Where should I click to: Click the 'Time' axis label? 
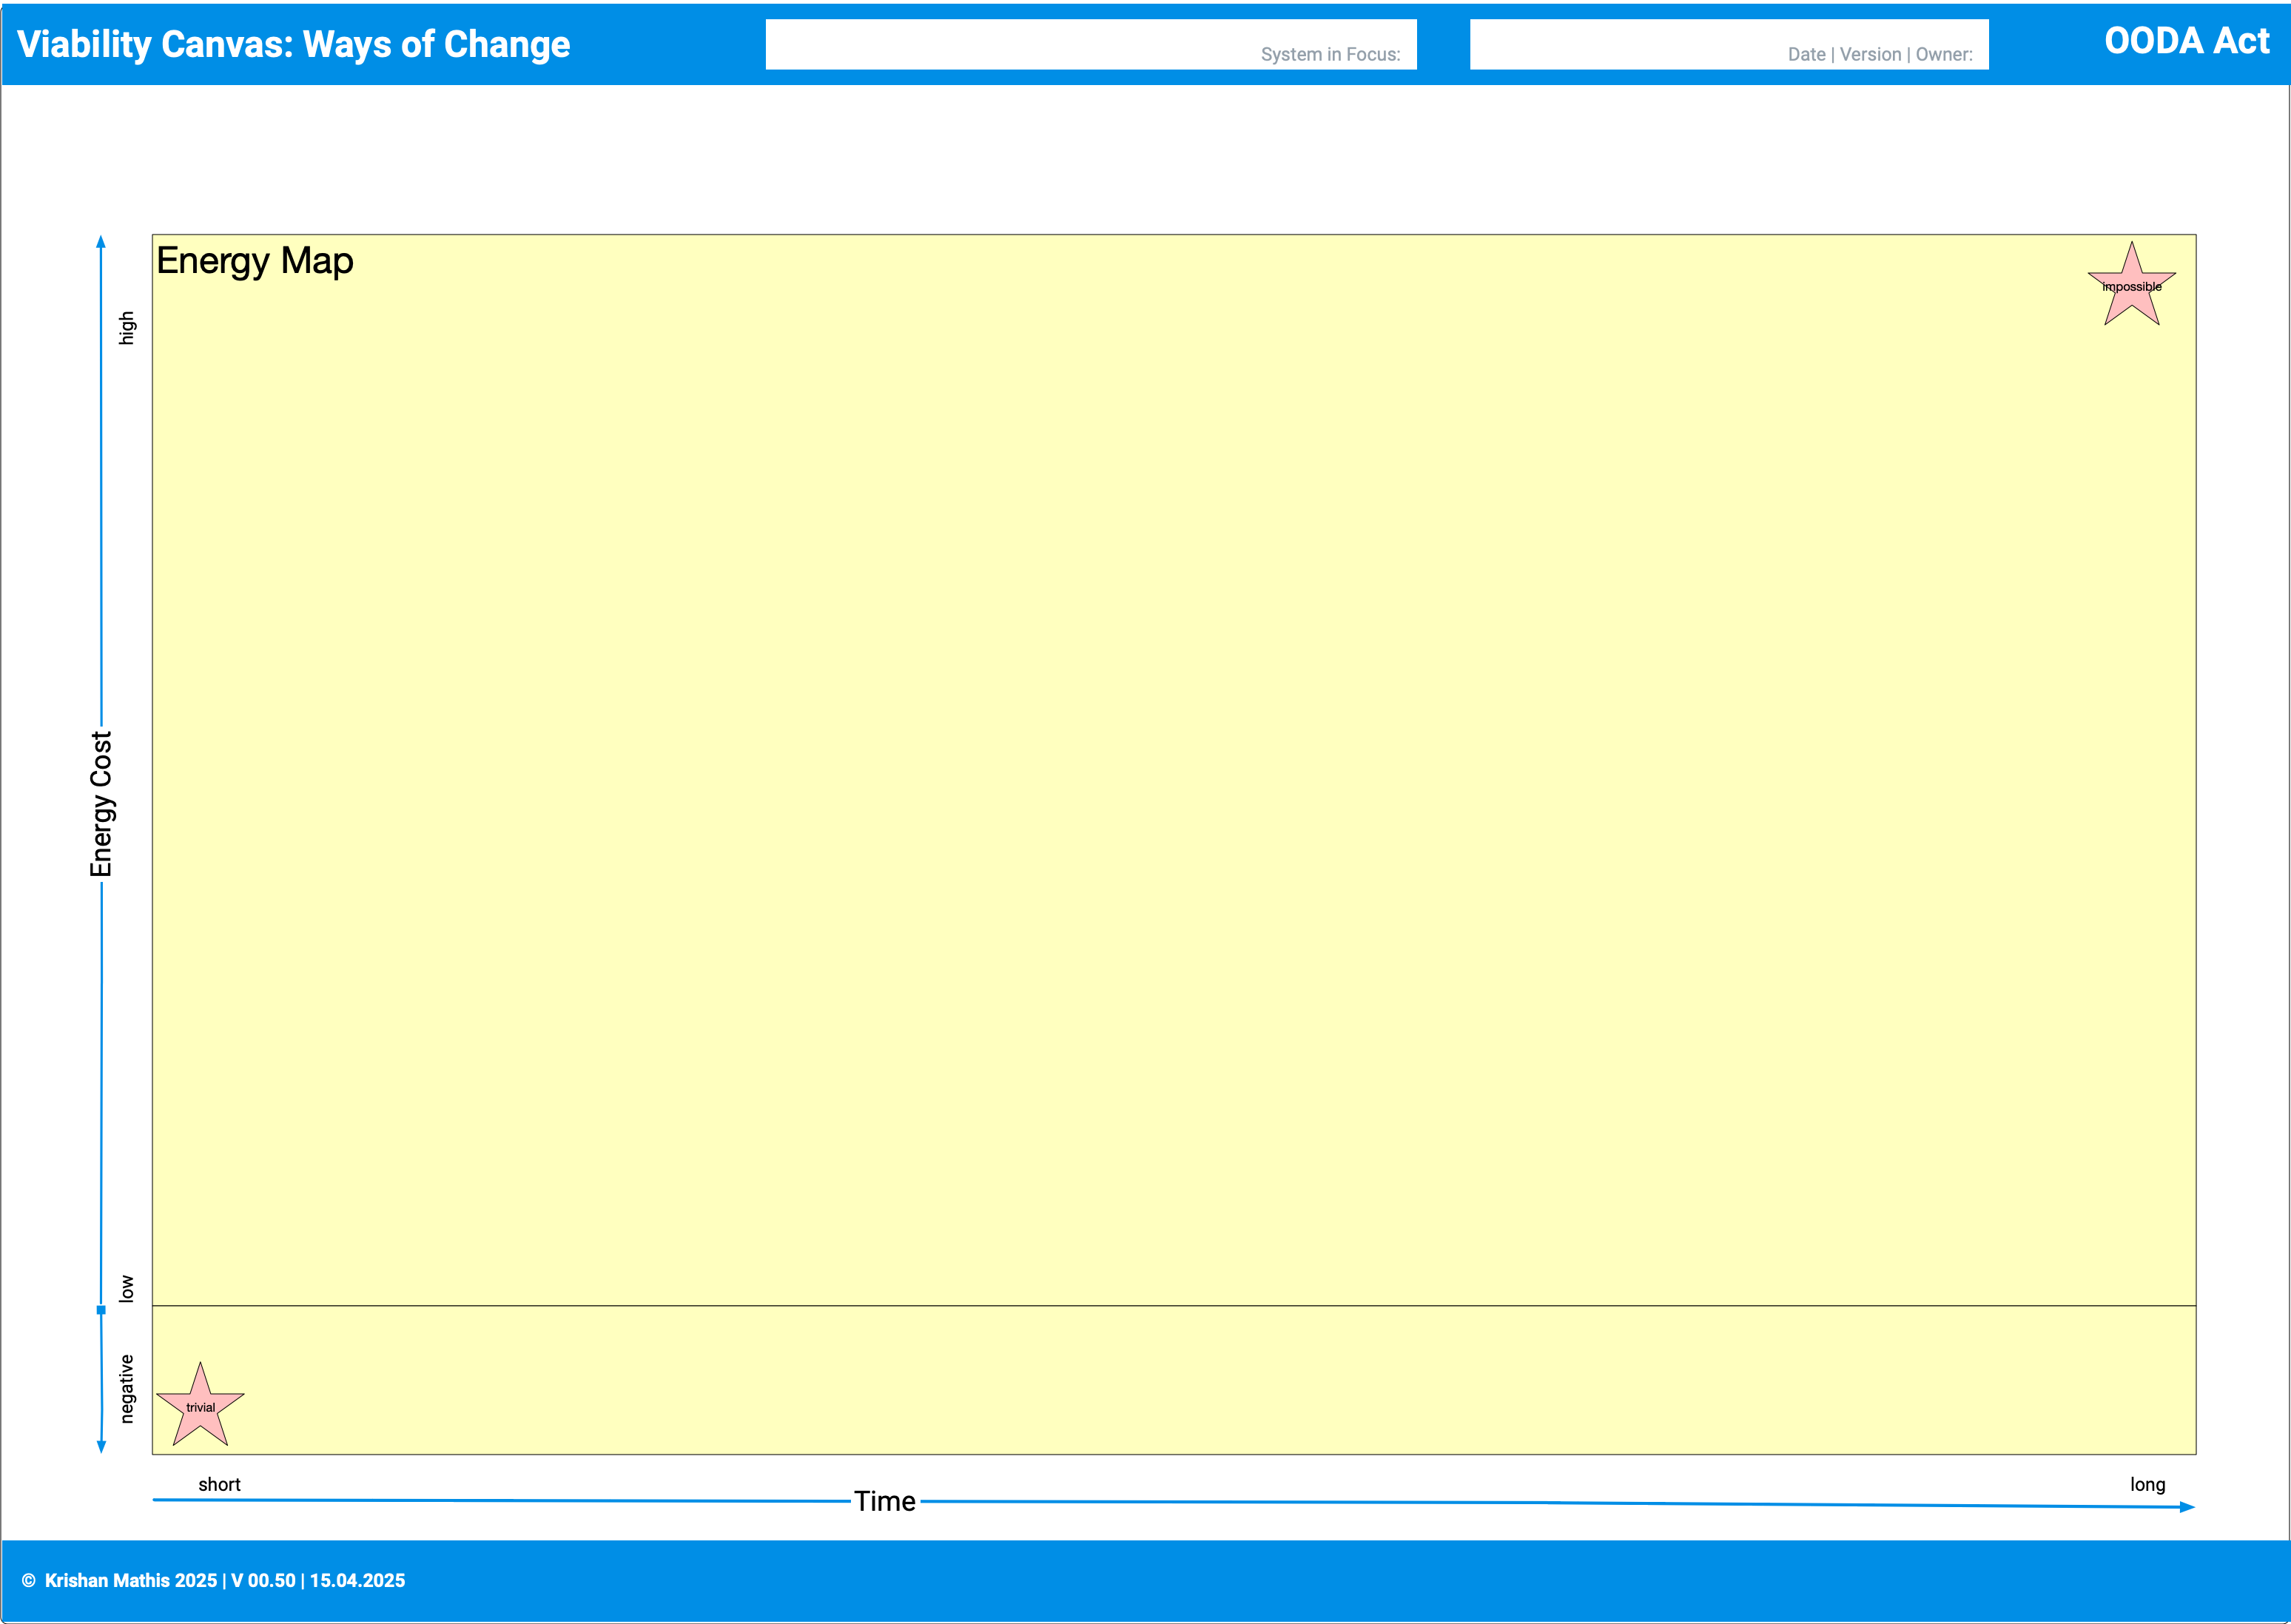coord(884,1501)
